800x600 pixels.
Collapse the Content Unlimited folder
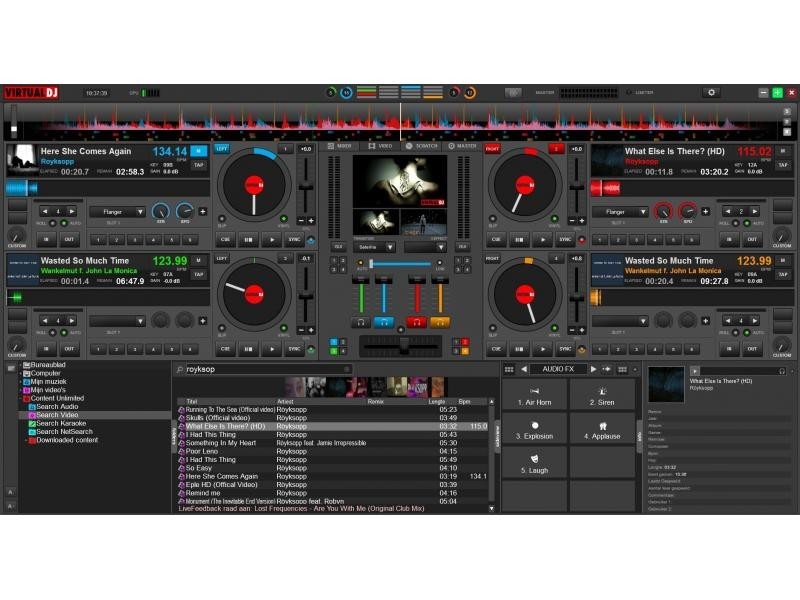[x=21, y=398]
